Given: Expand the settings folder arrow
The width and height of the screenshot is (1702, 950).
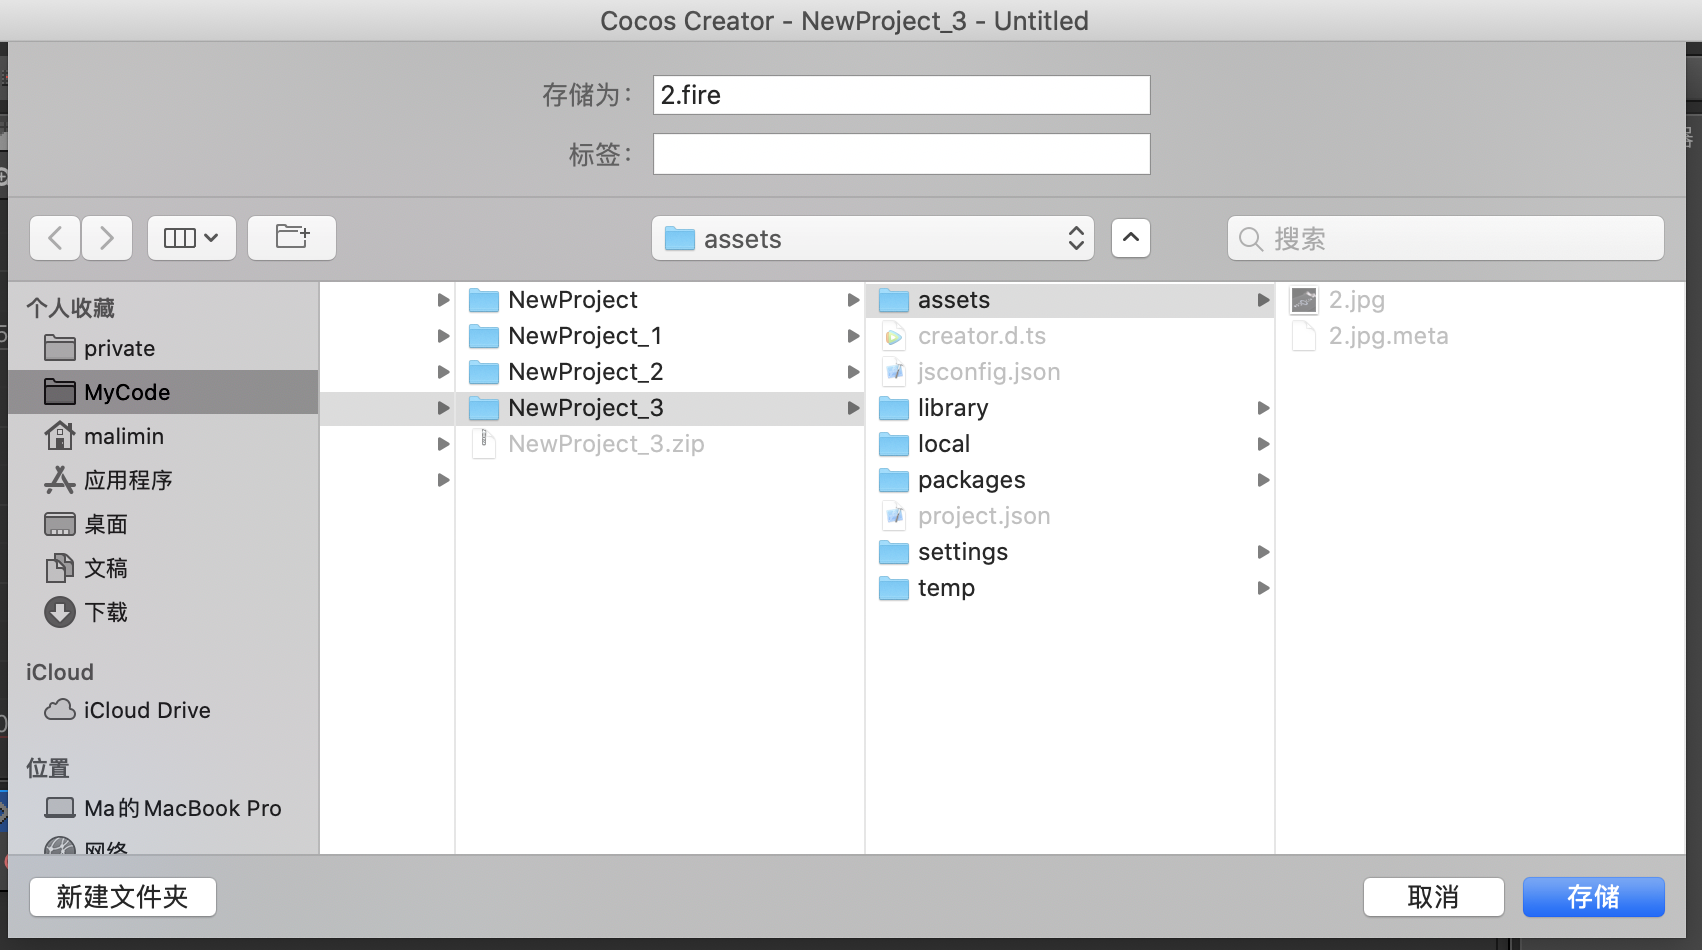Looking at the screenshot, I should point(1263,552).
